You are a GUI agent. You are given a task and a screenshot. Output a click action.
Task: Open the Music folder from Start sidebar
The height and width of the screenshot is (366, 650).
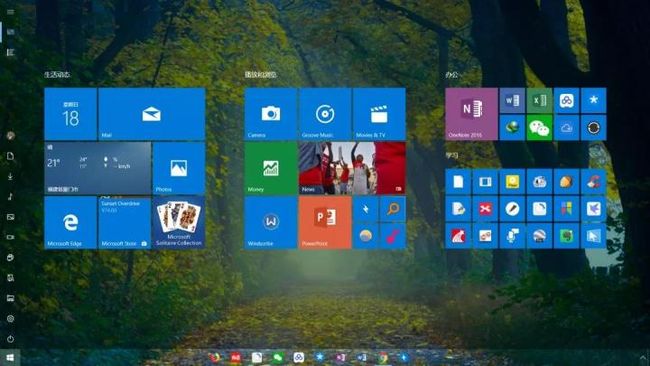[10, 196]
